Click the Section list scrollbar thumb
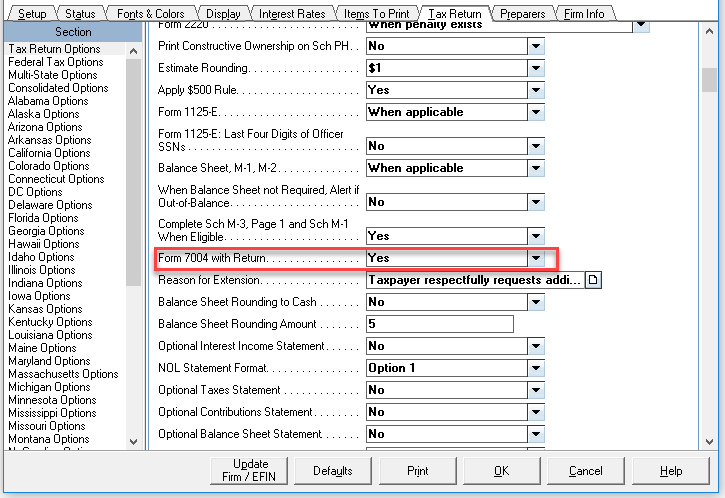The width and height of the screenshot is (725, 498). pos(134,172)
